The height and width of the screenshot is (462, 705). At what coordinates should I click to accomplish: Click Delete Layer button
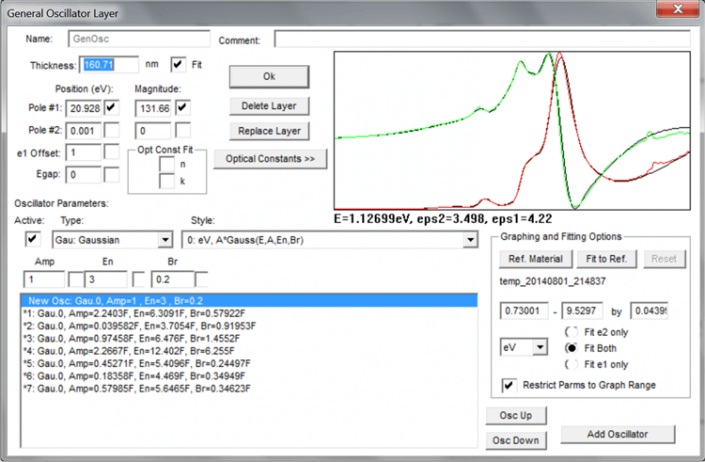coord(269,106)
